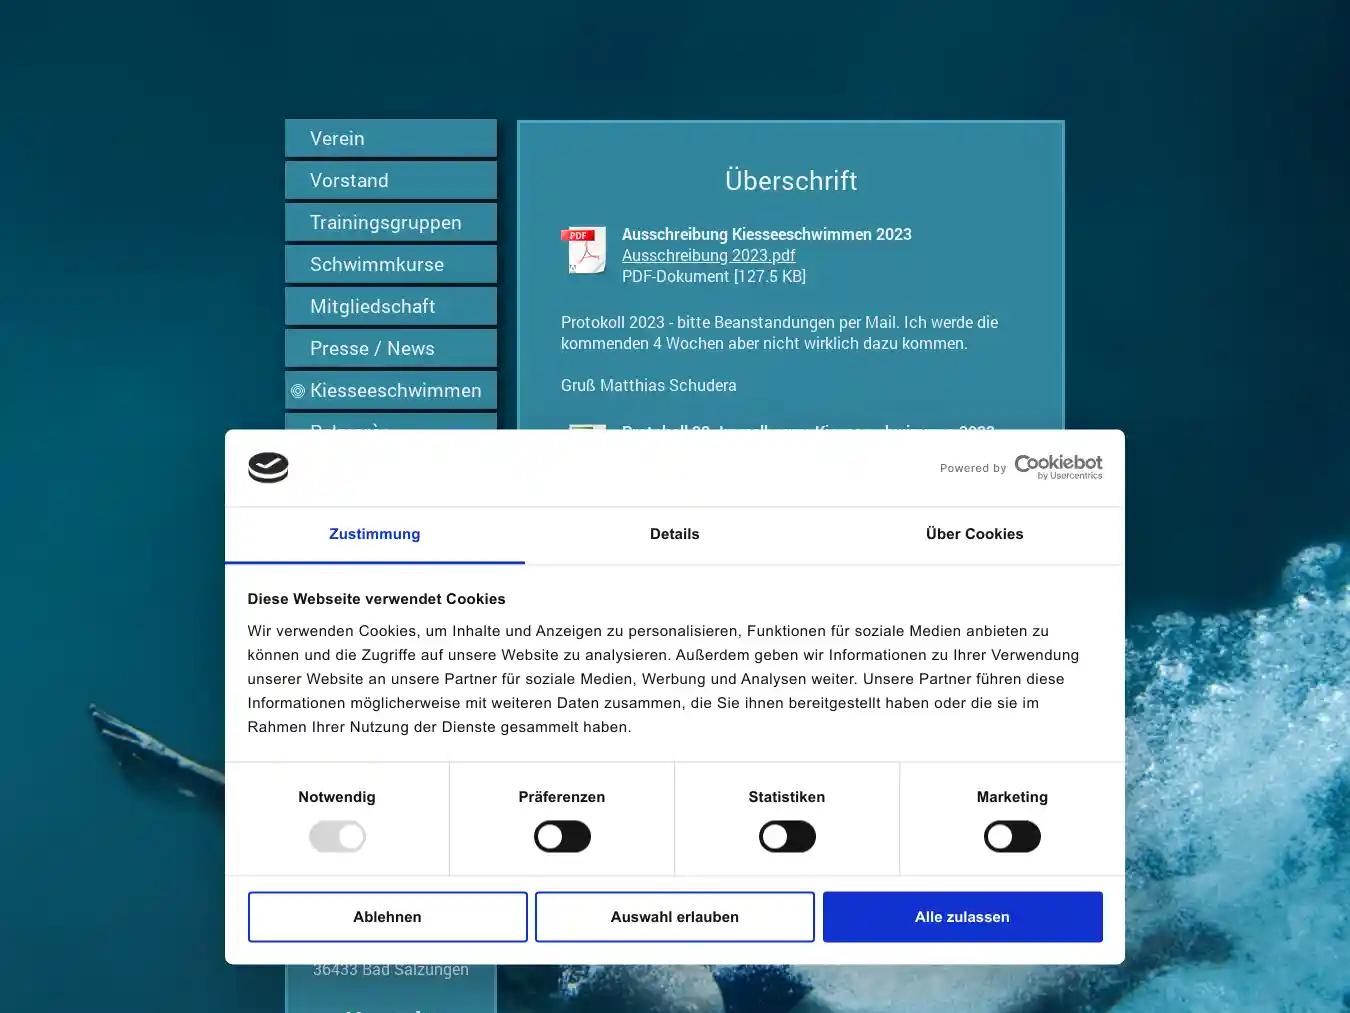The height and width of the screenshot is (1013, 1350).
Task: Click the Ablehnen button
Action: (387, 916)
